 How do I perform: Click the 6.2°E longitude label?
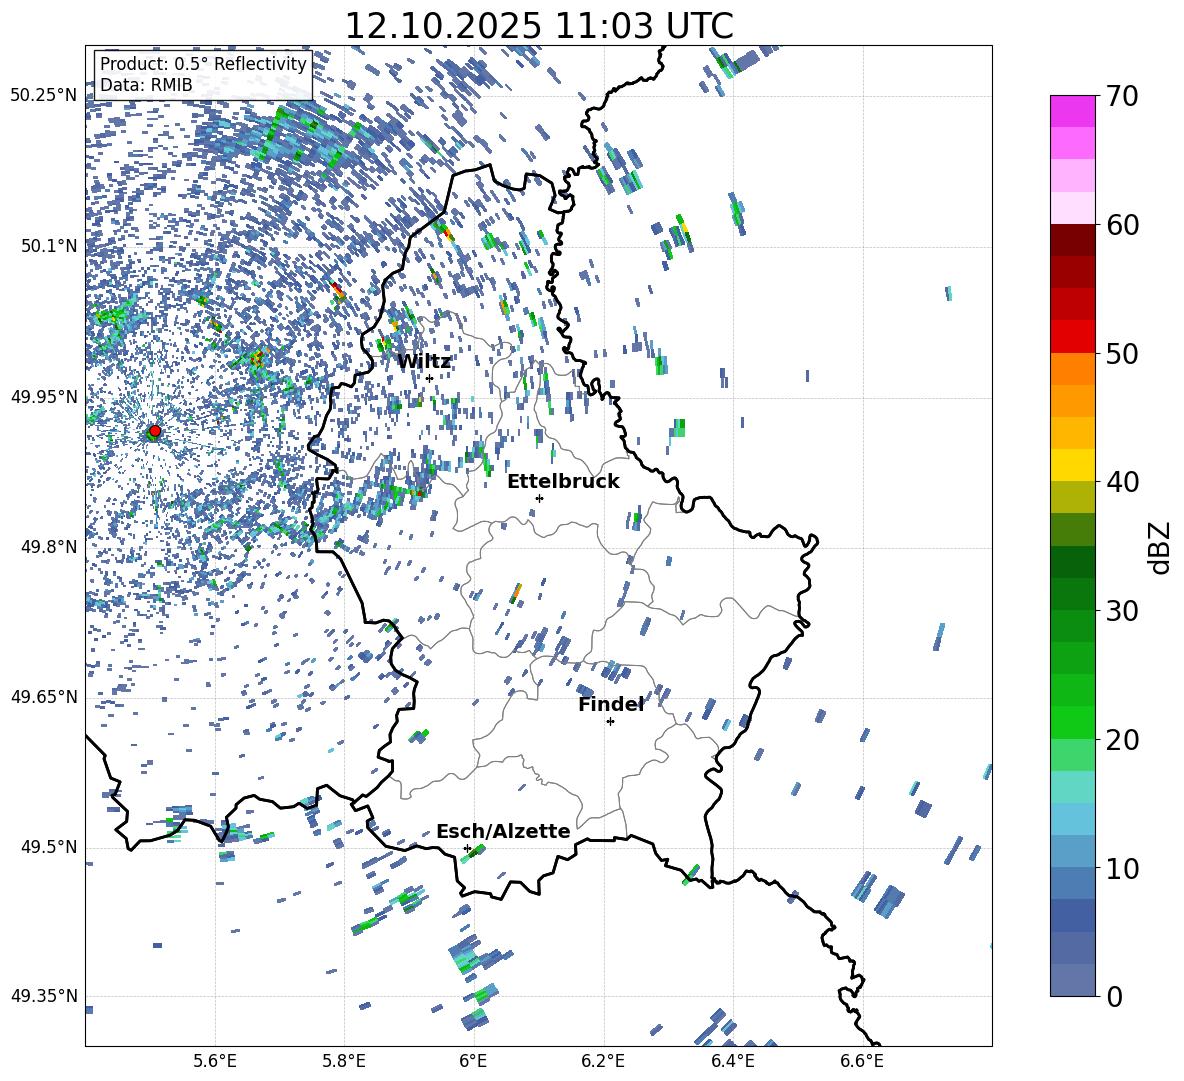click(603, 1061)
